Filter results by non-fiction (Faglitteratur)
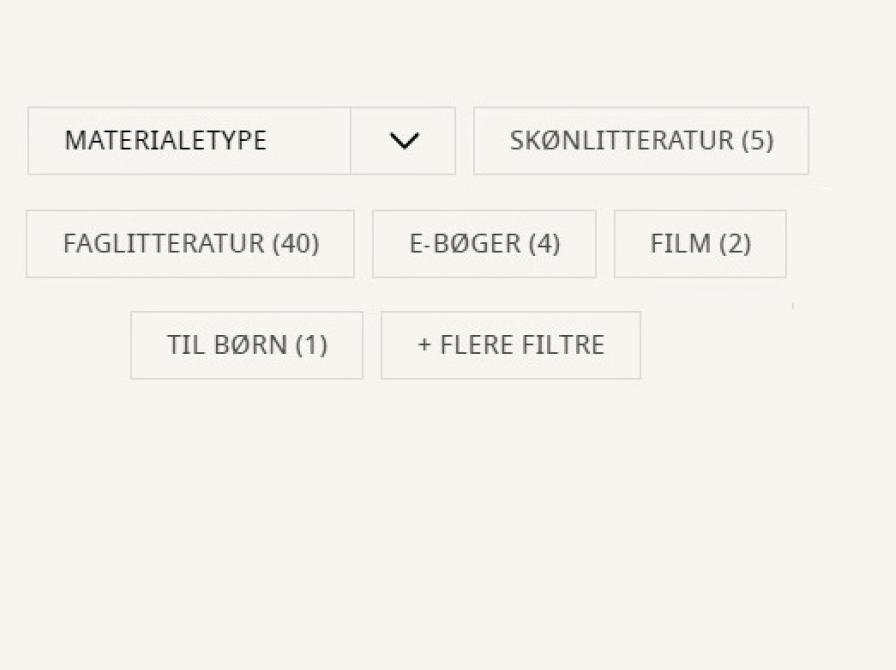This screenshot has width=896, height=670. coord(190,244)
